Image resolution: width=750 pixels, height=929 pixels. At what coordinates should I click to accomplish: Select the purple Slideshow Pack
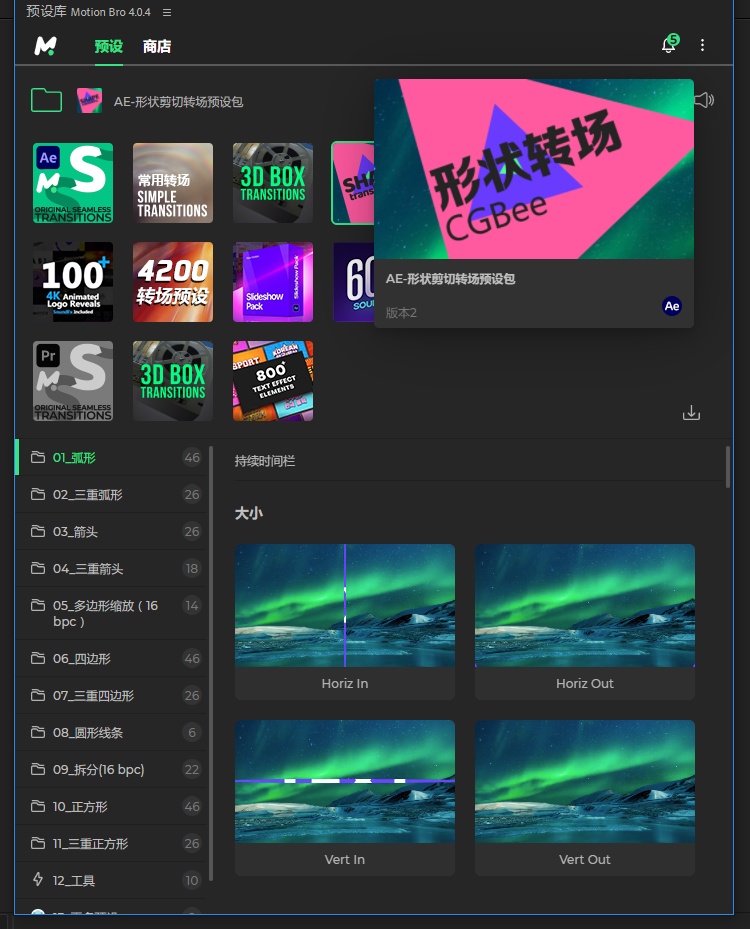[x=273, y=282]
